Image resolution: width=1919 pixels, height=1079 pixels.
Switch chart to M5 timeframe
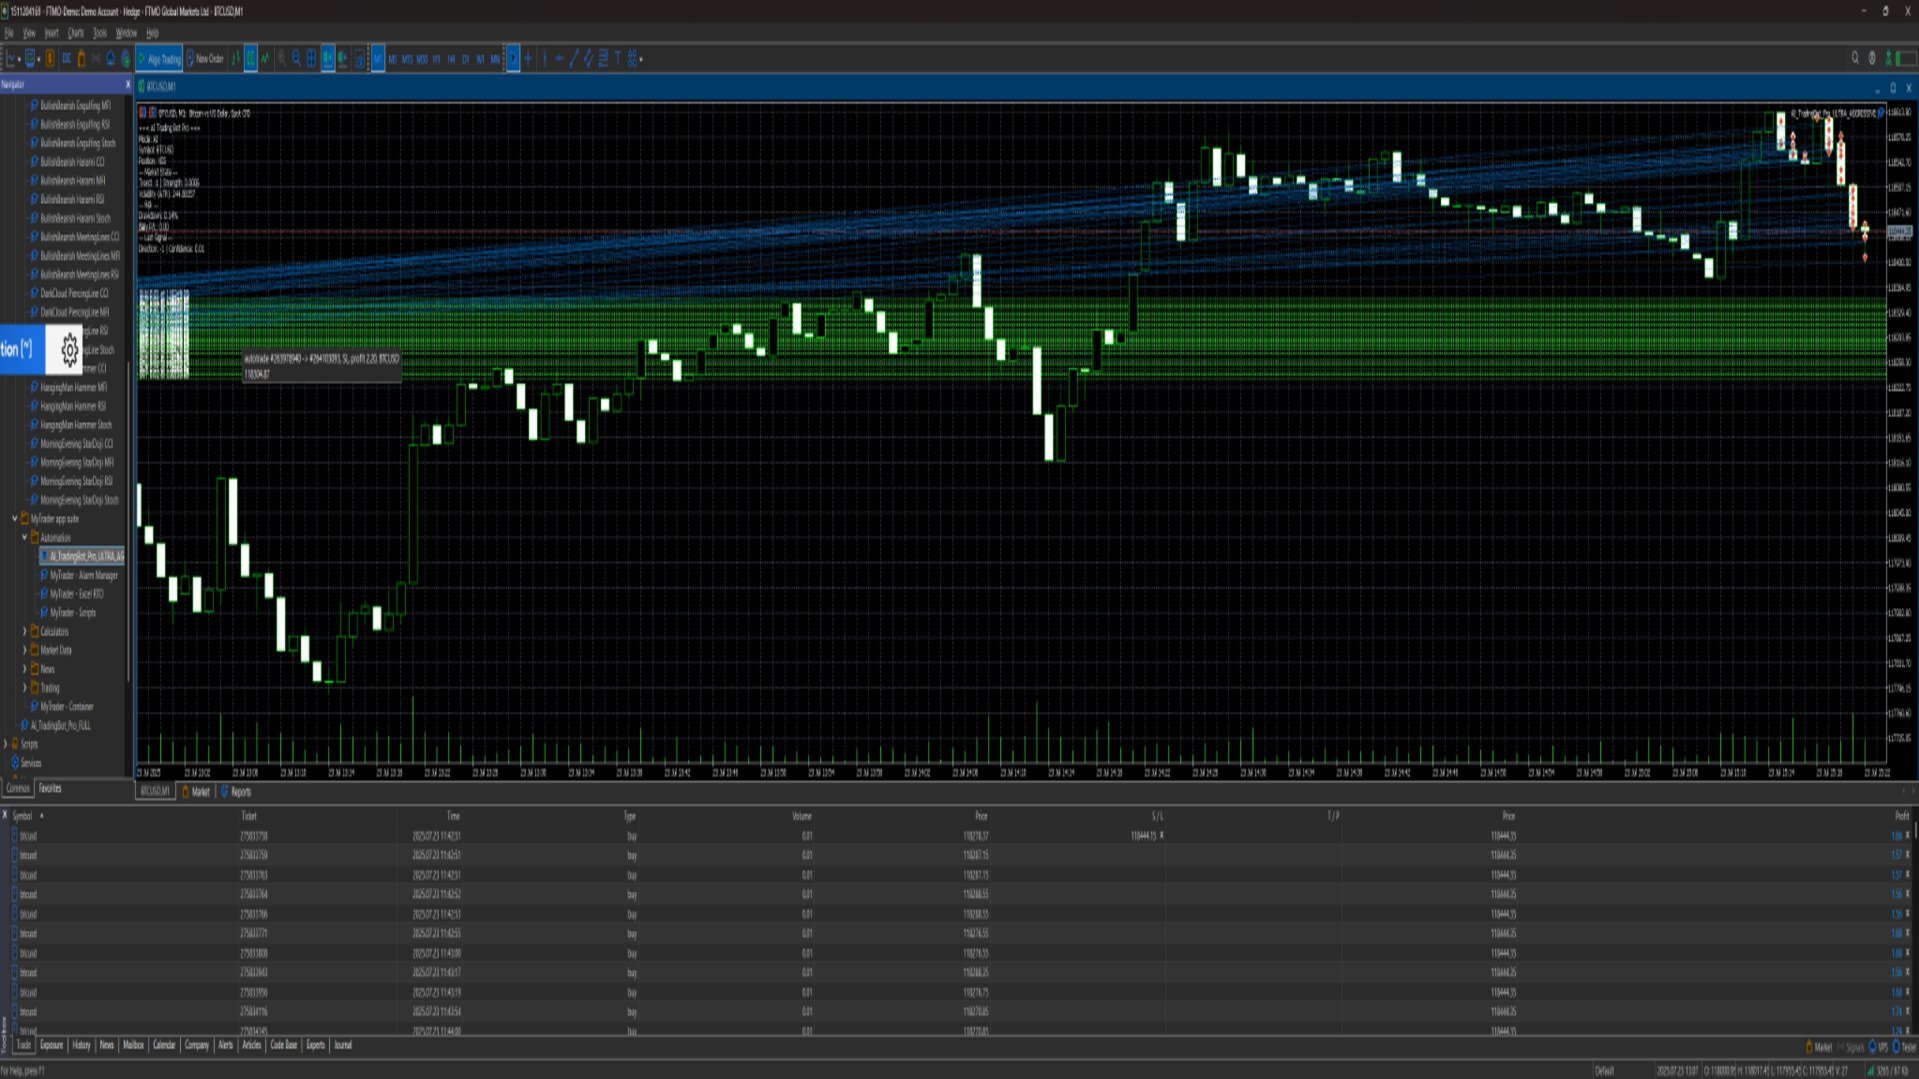coord(392,59)
